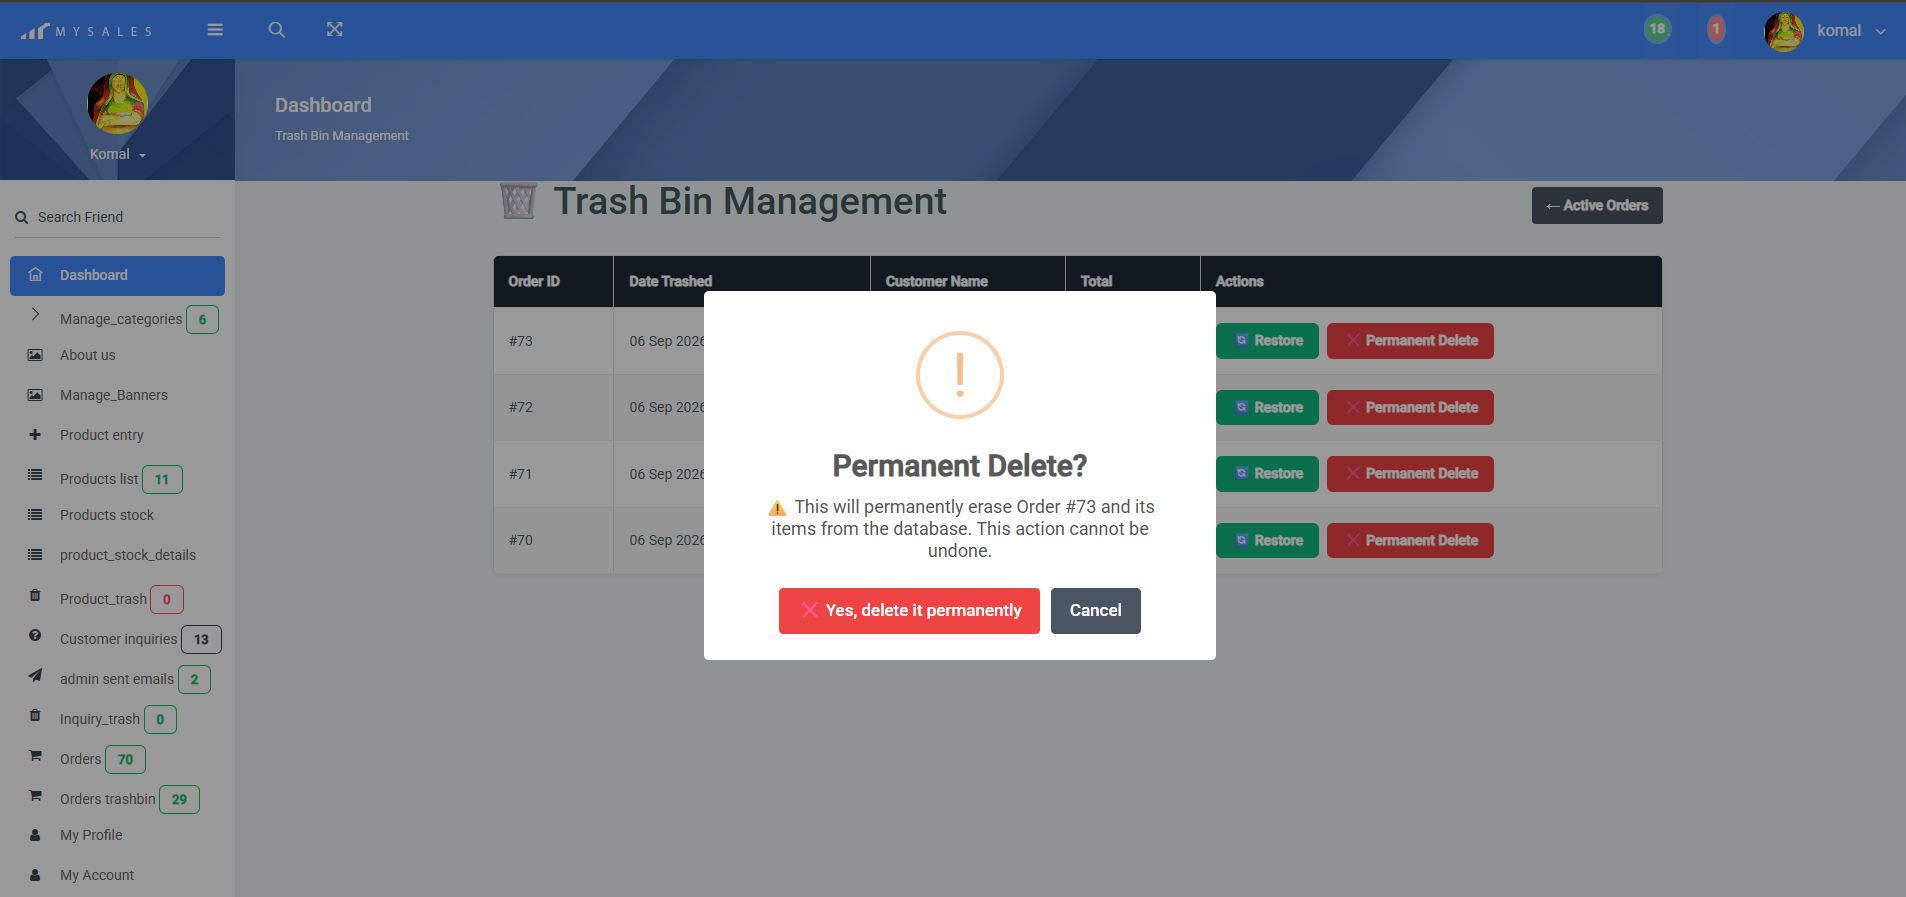The image size is (1906, 897).
Task: Click the sidebar Komal profile picture
Action: 118,103
